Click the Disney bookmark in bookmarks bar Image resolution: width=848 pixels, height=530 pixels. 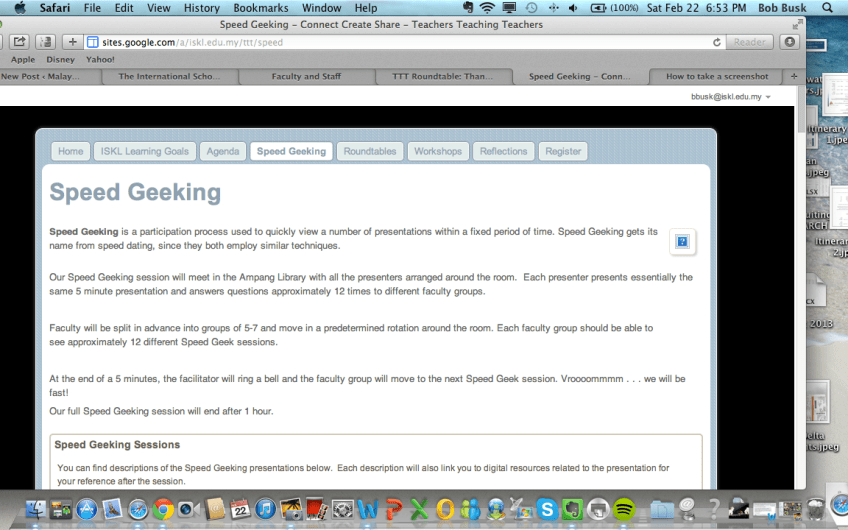(60, 59)
